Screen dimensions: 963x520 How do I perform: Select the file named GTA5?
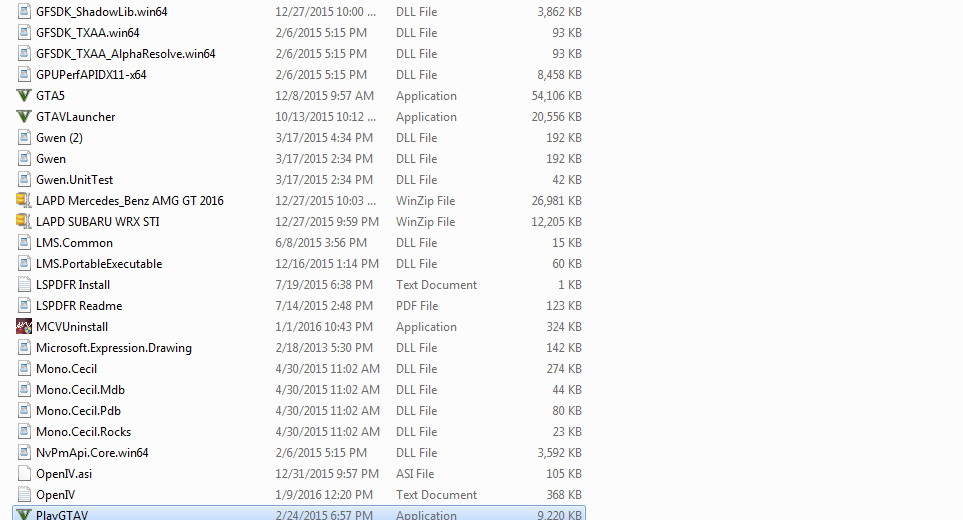coord(50,96)
